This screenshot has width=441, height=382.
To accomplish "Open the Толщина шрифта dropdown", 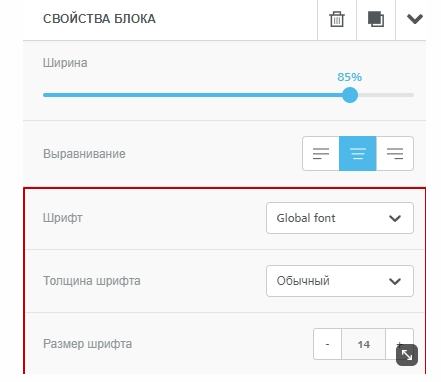I will pyautogui.click(x=340, y=281).
